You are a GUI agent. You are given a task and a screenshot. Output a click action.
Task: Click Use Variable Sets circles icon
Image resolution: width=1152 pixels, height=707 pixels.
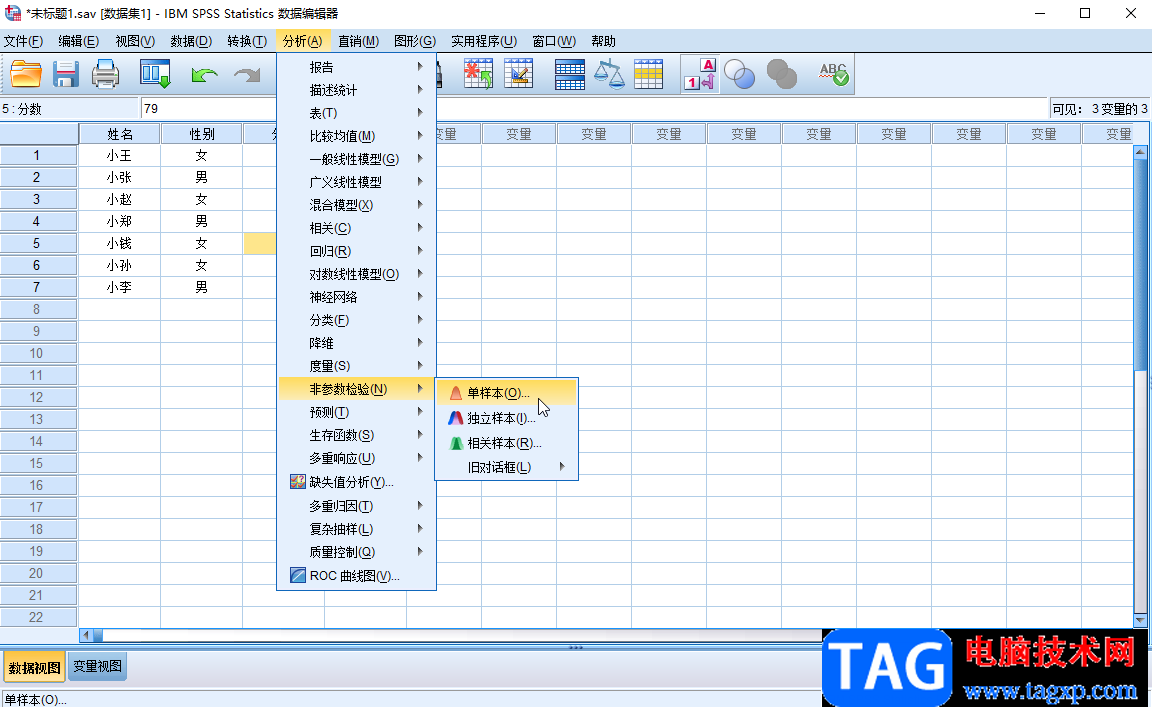(739, 74)
